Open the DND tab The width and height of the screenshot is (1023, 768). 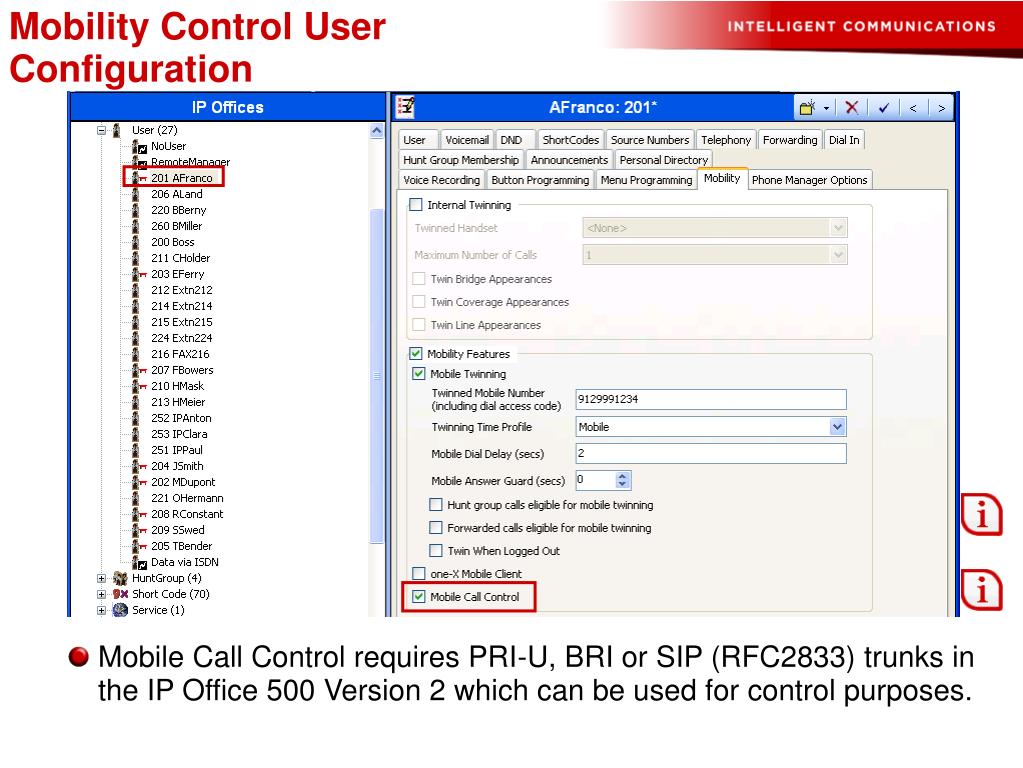coord(511,140)
